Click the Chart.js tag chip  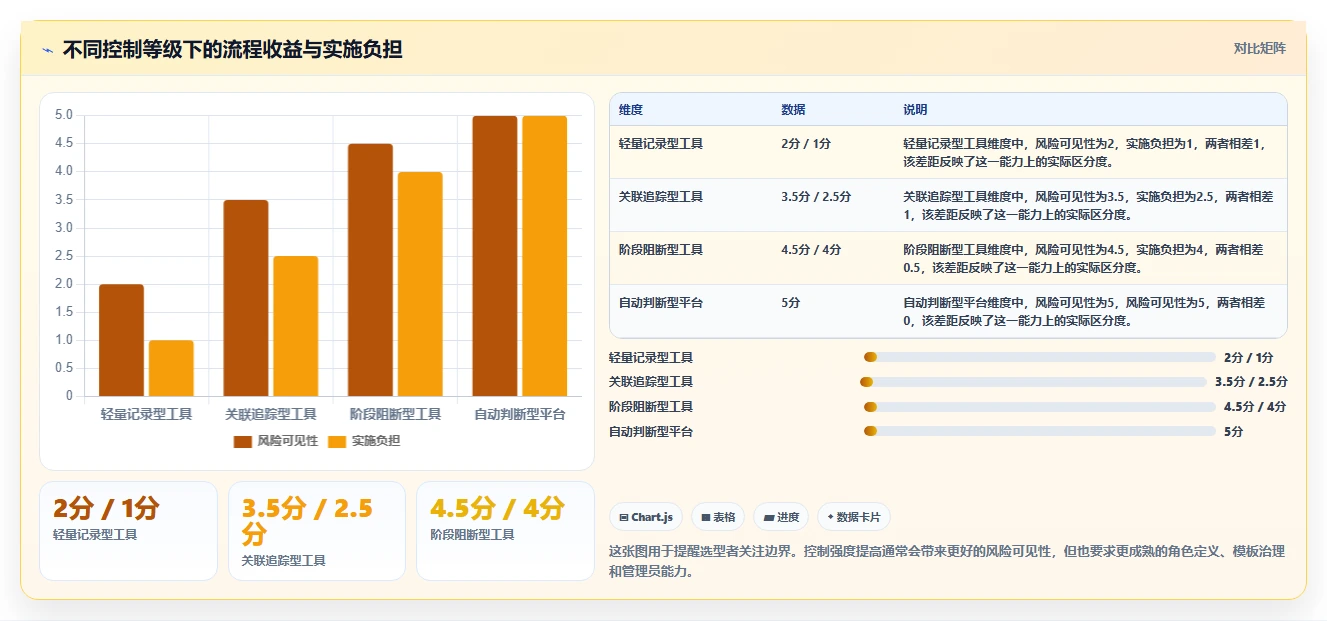647,517
